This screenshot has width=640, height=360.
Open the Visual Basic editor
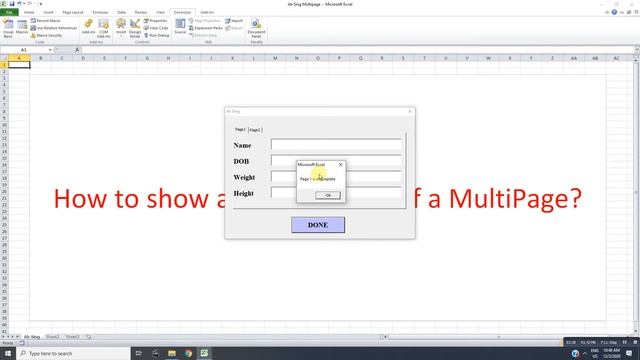tap(8, 29)
